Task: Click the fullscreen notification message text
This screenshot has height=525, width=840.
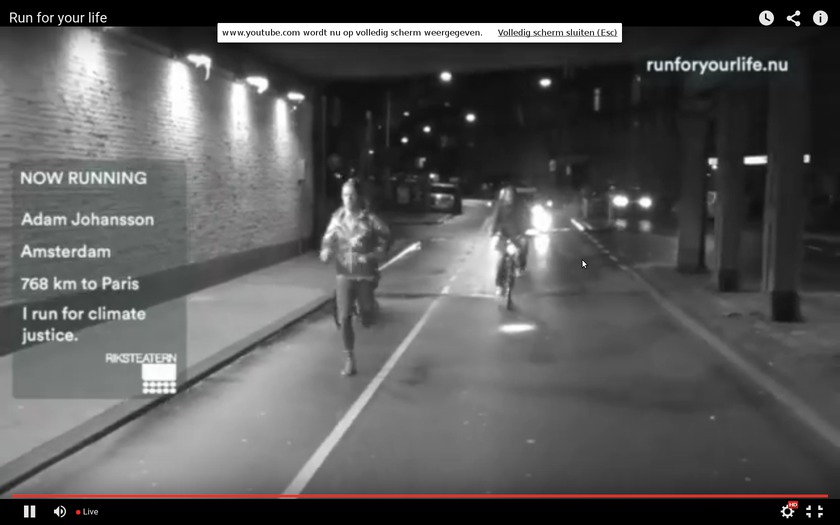Action: [352, 33]
